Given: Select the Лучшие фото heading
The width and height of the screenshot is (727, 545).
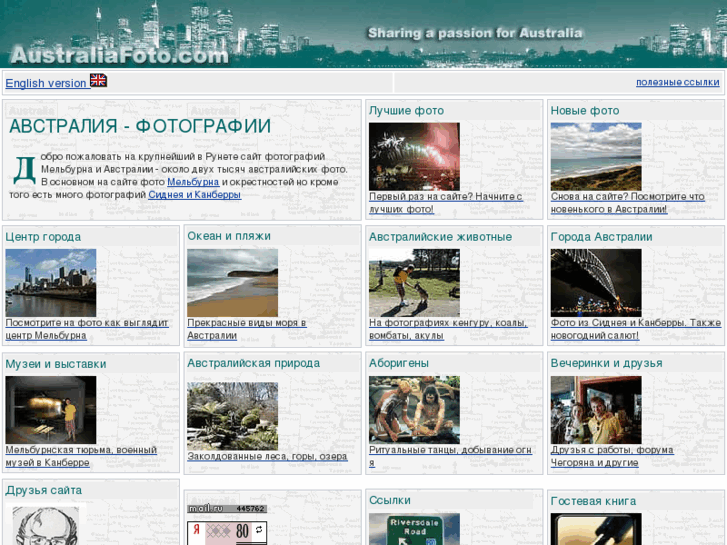Looking at the screenshot, I should click(406, 110).
